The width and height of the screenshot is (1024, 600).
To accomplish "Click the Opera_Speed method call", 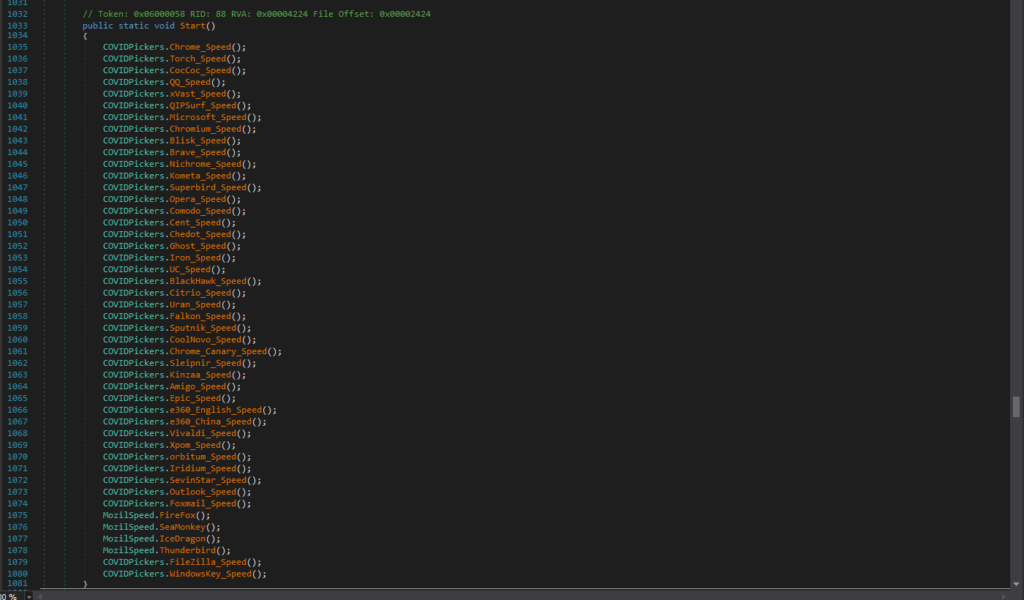I will [198, 199].
